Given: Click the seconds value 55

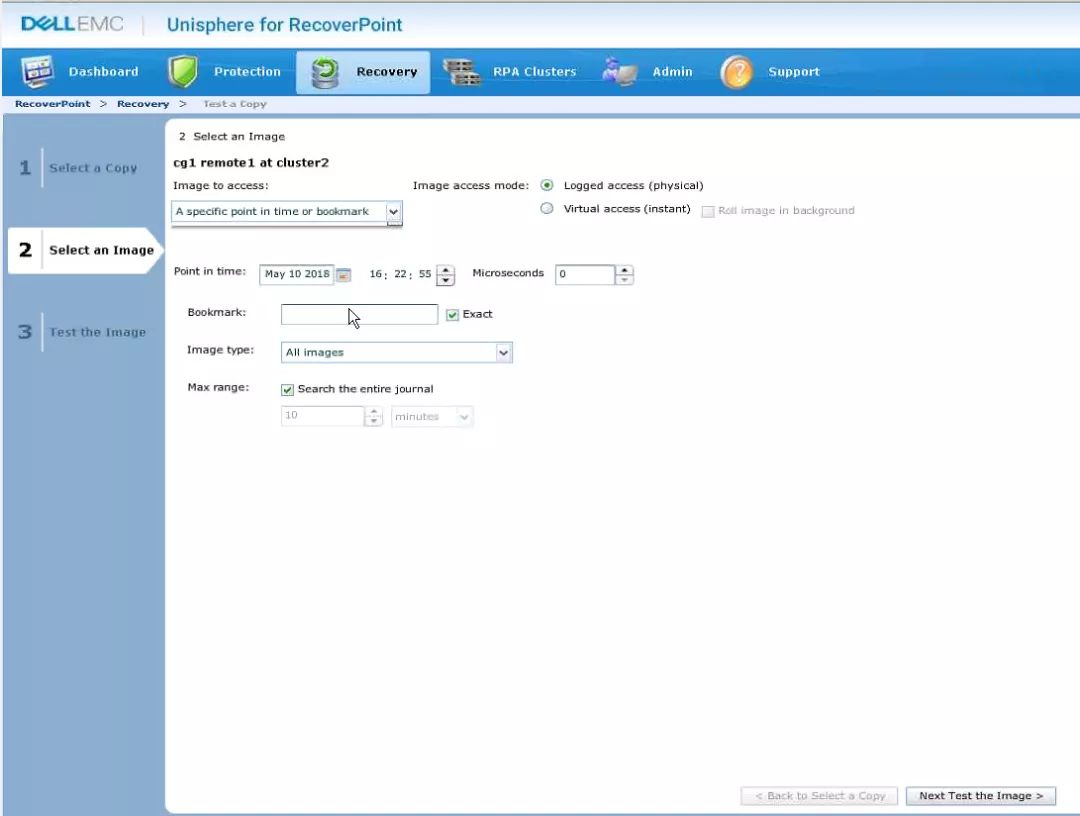Looking at the screenshot, I should point(424,274).
